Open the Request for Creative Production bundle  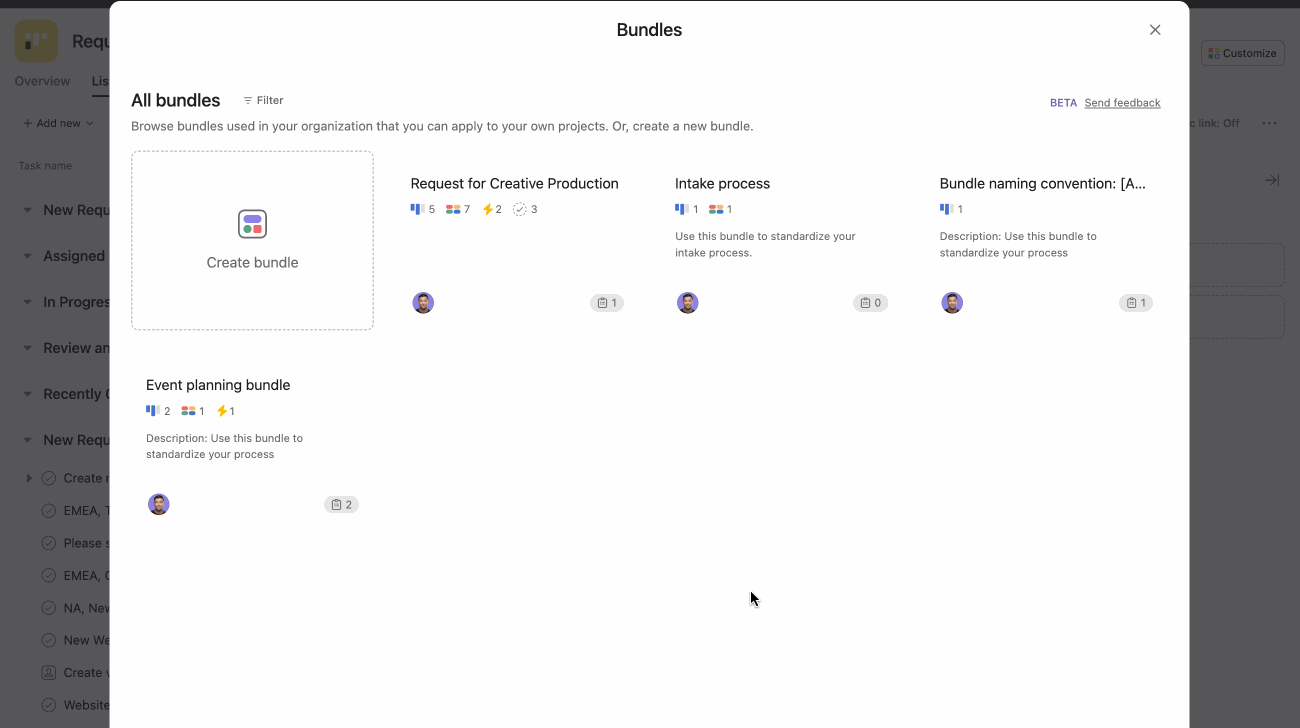point(514,184)
